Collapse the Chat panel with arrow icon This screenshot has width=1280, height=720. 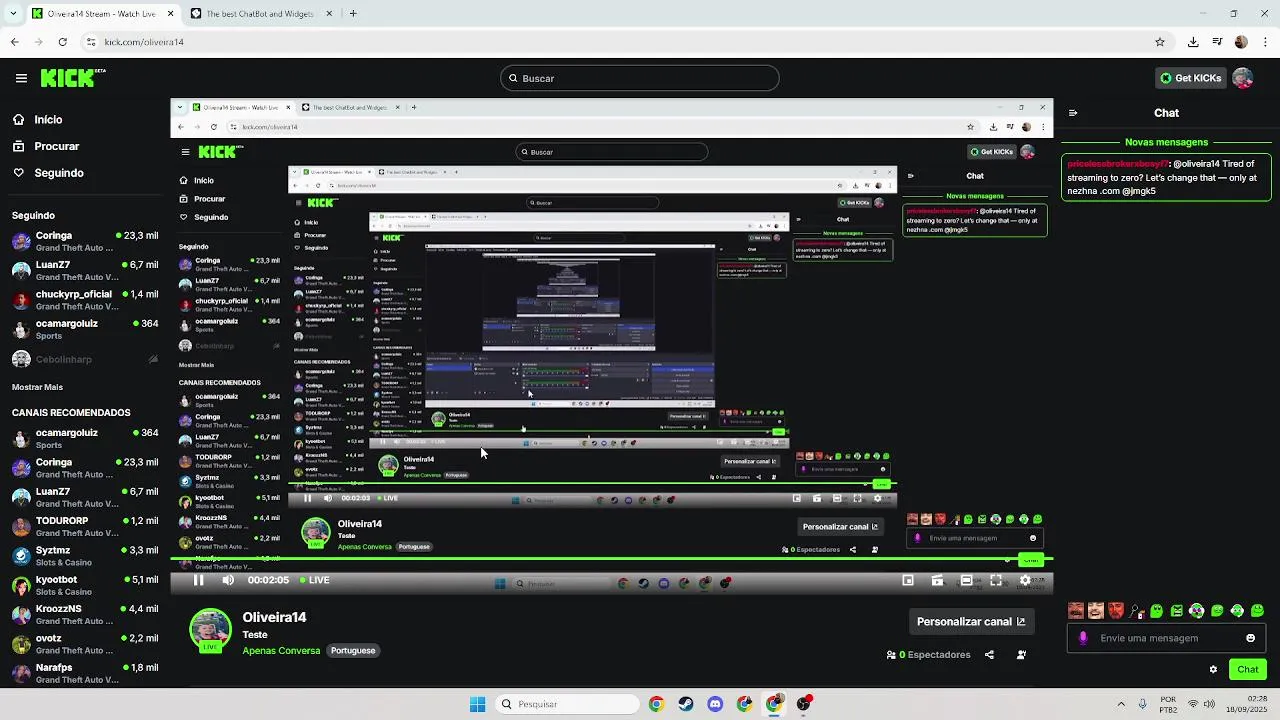1073,113
